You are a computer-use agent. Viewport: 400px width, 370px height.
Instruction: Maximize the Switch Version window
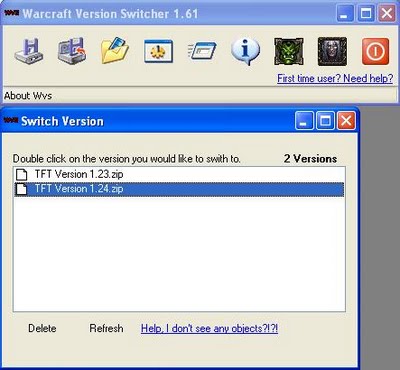pyautogui.click(x=325, y=120)
